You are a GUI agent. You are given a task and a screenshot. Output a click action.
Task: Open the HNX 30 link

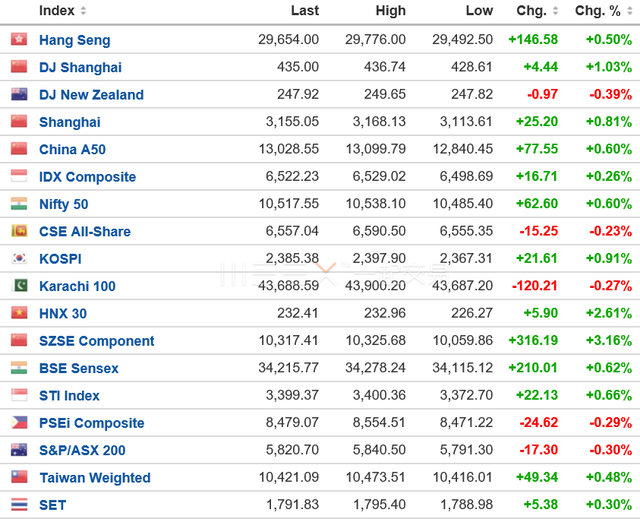[x=63, y=313]
